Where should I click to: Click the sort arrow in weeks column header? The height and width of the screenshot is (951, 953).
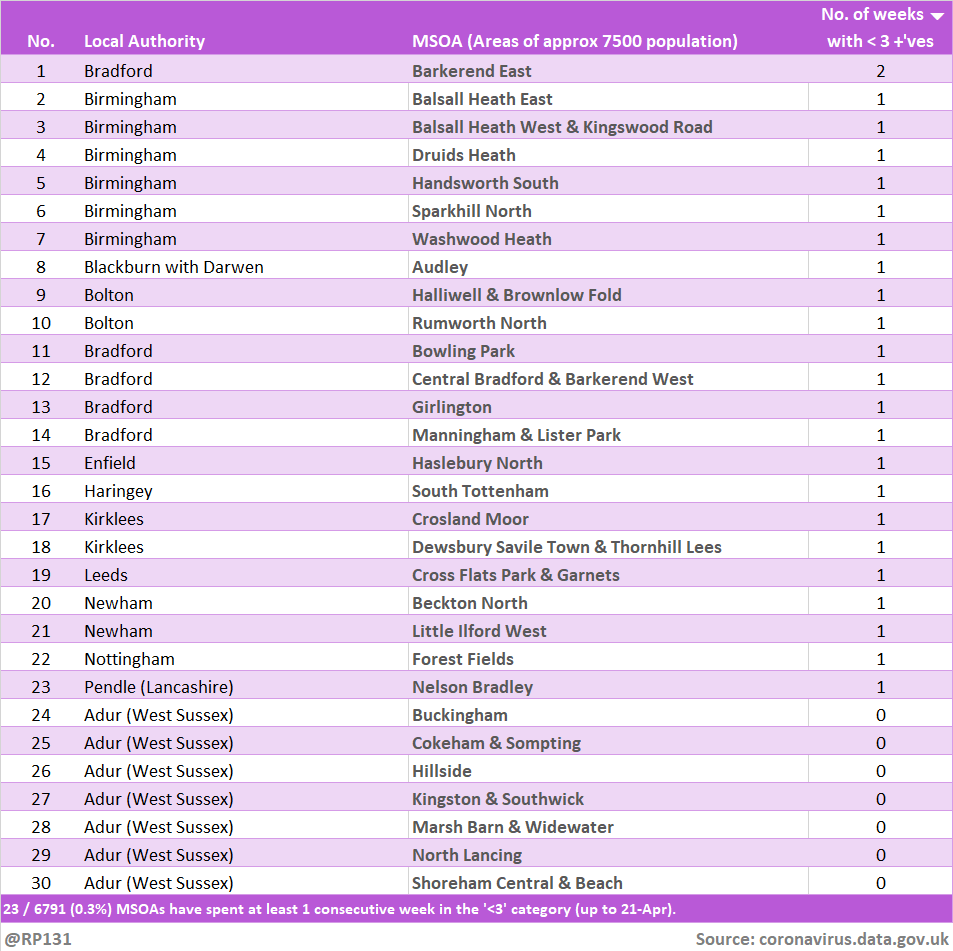pos(937,16)
